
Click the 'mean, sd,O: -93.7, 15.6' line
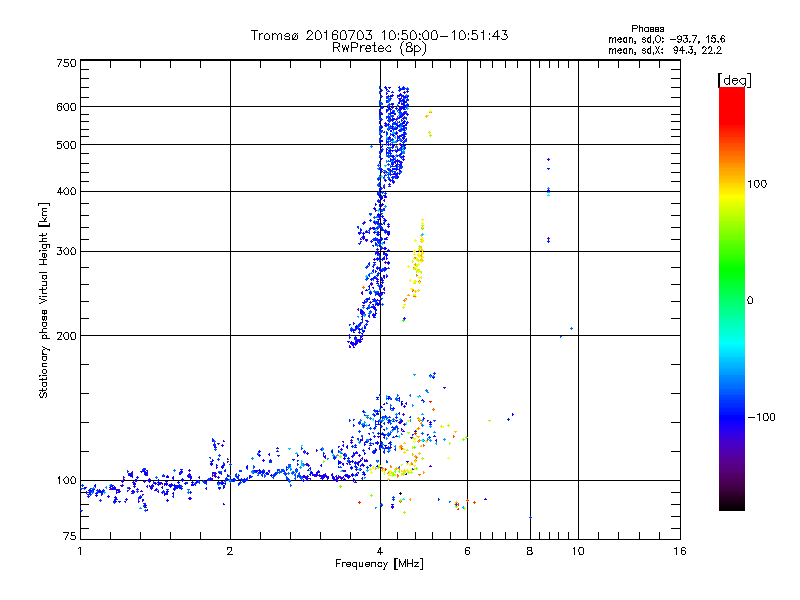point(666,39)
